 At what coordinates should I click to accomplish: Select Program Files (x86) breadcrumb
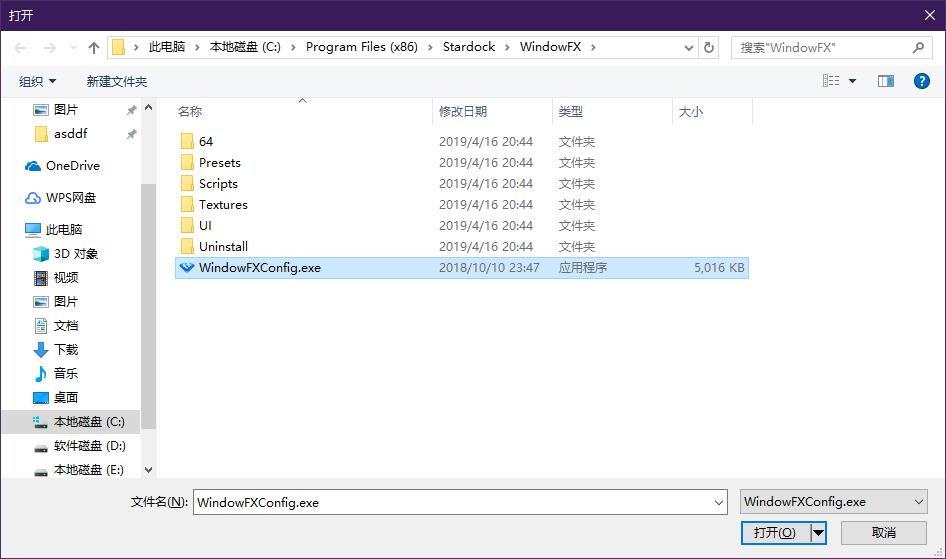[361, 47]
